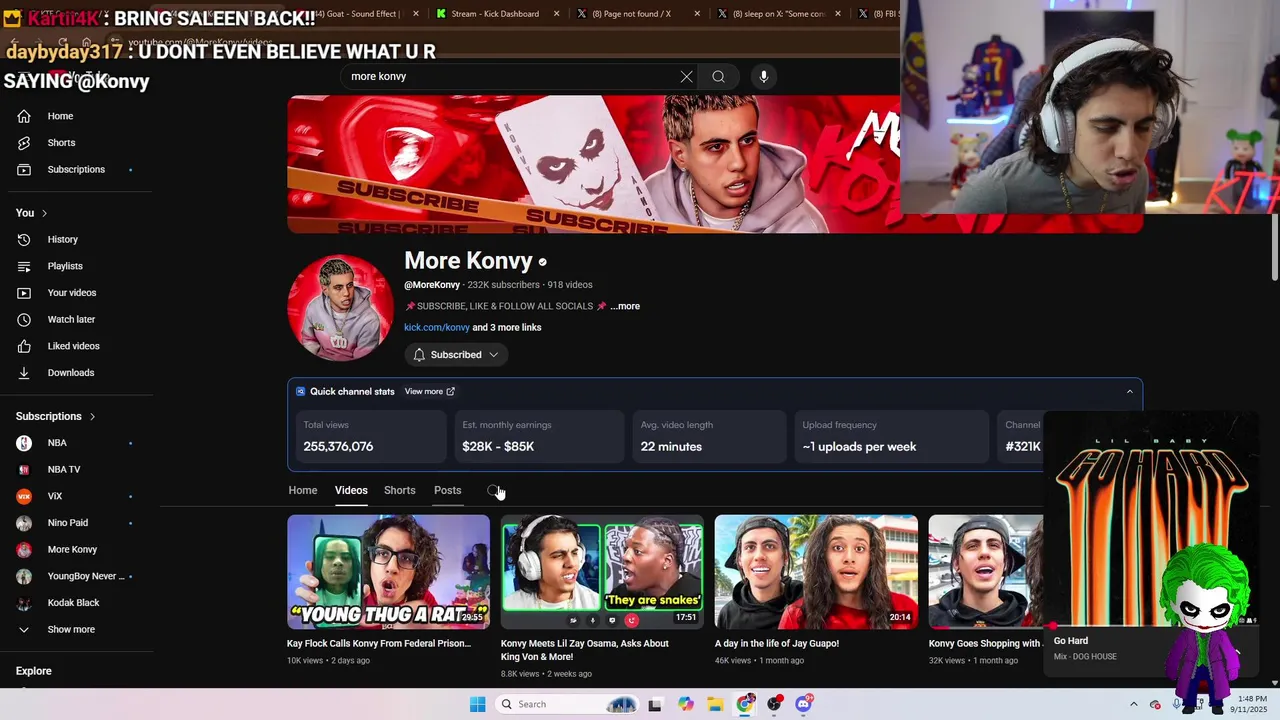Open the ViX subscription channel

pos(55,496)
